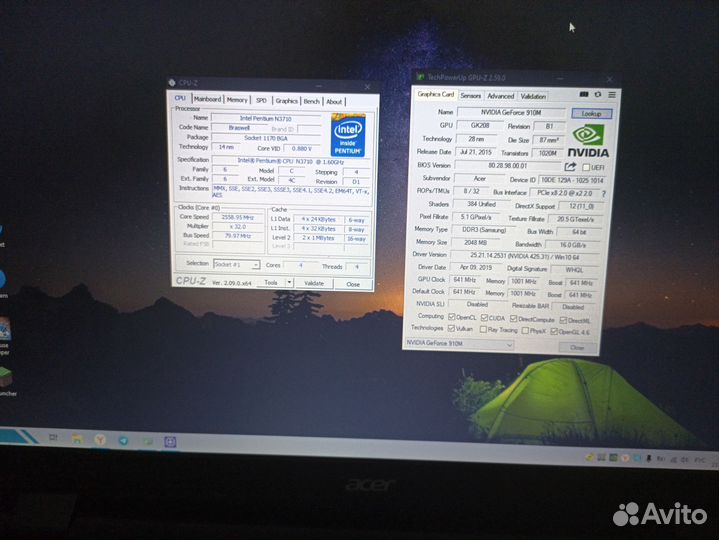Toggle the Vulkan checkbox

451,328
